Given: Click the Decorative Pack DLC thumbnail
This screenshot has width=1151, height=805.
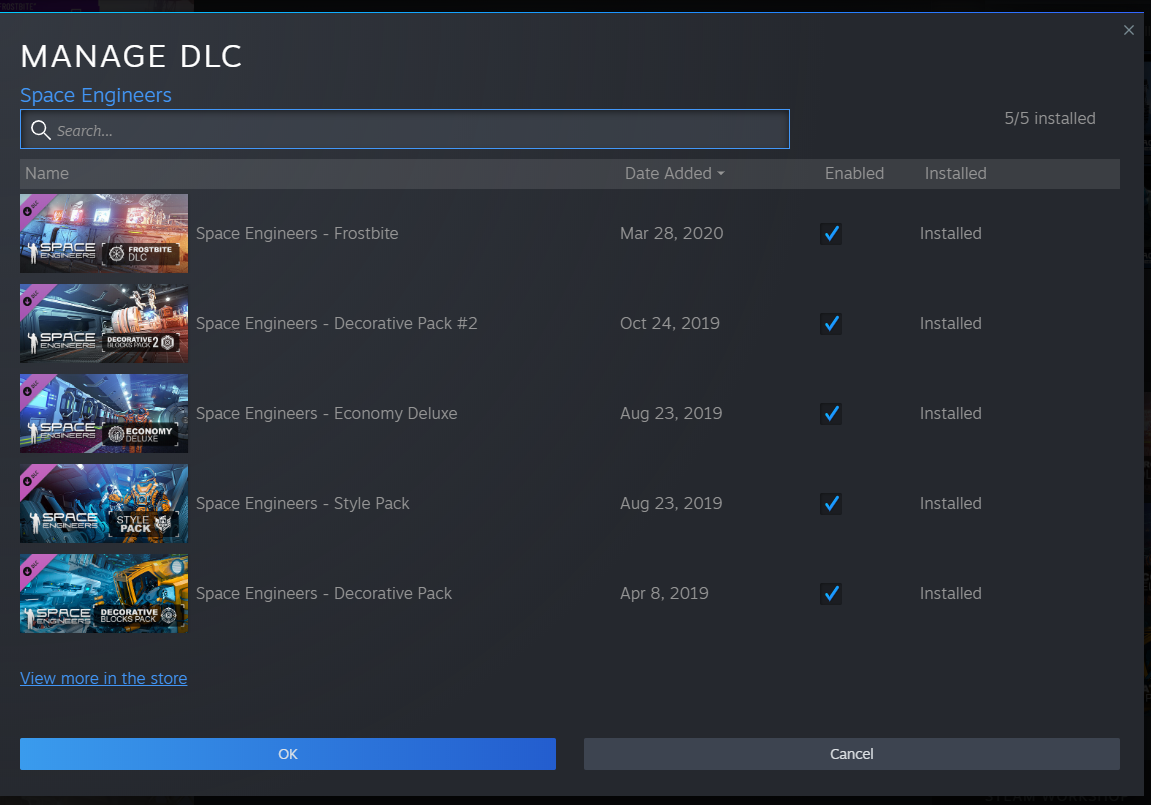Looking at the screenshot, I should coord(104,593).
